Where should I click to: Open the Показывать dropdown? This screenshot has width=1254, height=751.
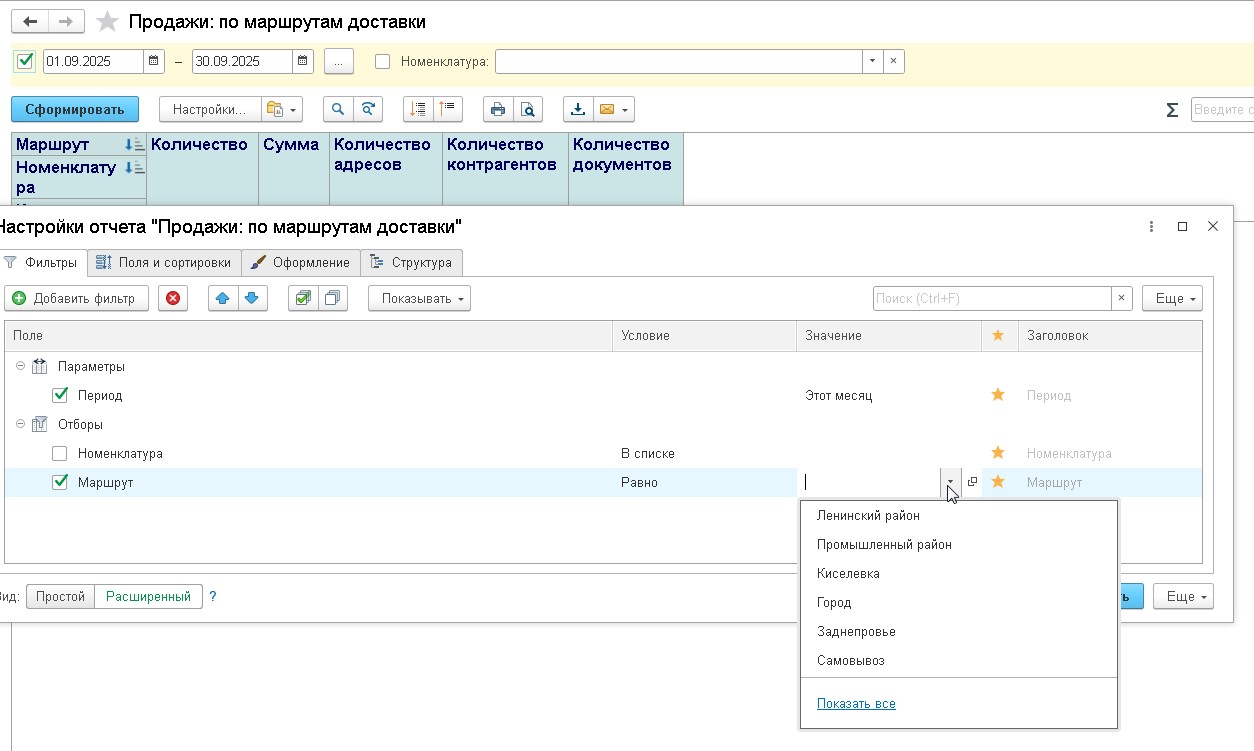click(x=419, y=298)
